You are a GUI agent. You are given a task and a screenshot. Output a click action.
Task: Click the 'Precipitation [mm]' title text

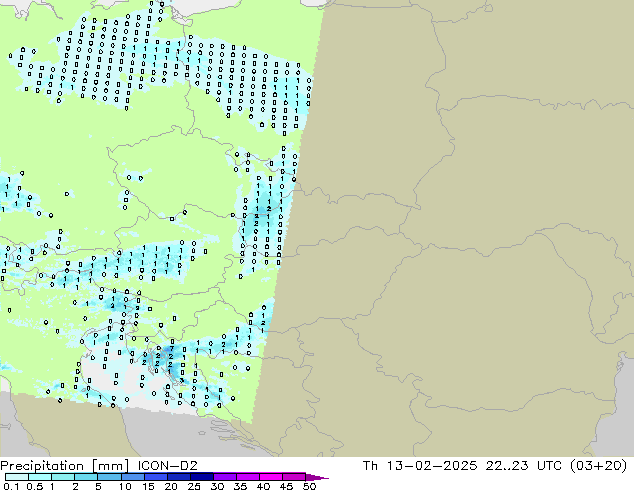[65, 466]
